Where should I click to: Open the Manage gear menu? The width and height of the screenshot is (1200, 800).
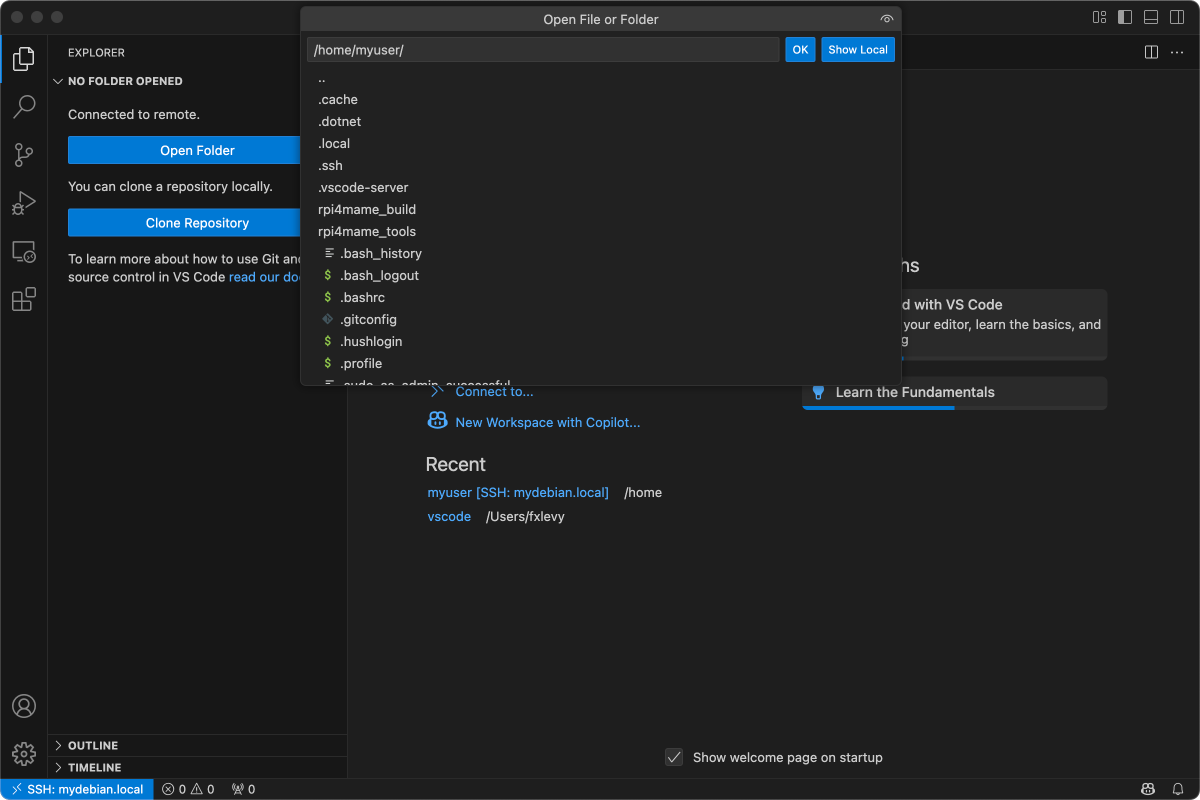[24, 753]
